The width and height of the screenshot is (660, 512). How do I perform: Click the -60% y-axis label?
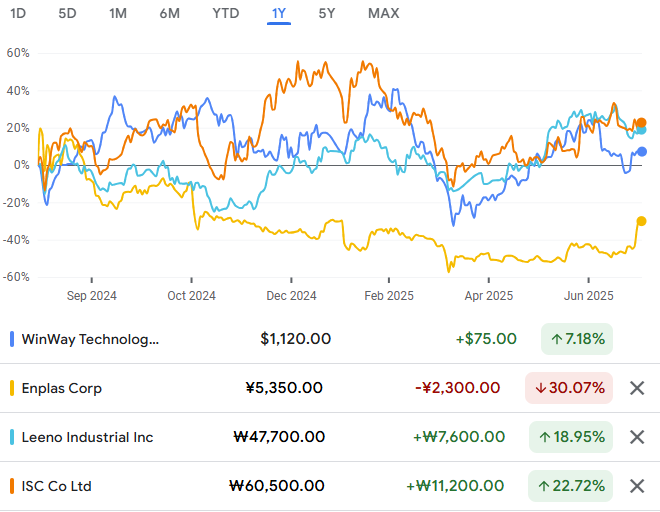click(x=16, y=277)
